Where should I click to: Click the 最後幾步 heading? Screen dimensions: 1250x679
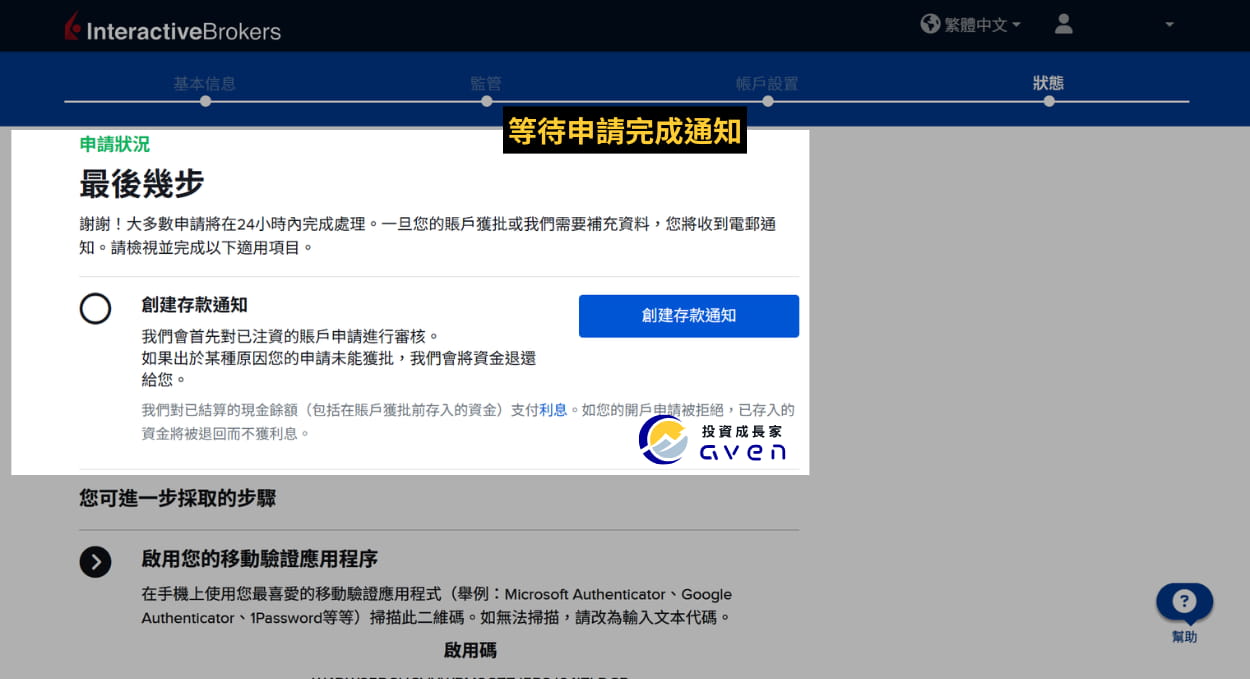(x=142, y=184)
